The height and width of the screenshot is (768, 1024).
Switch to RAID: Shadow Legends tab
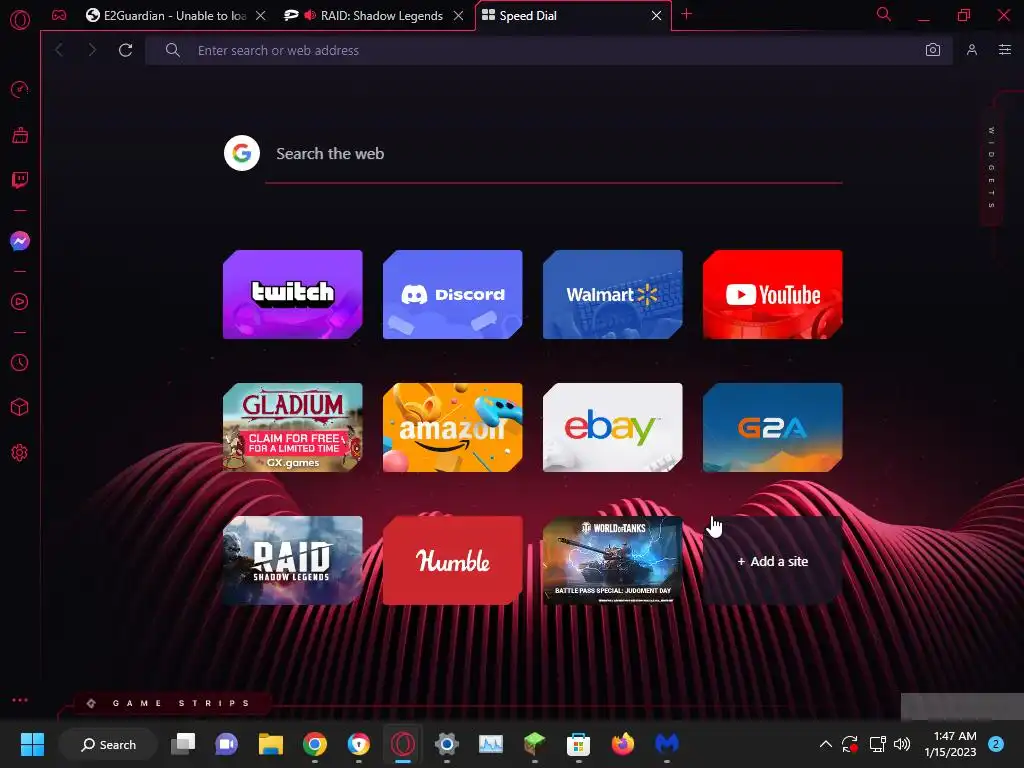(x=374, y=16)
